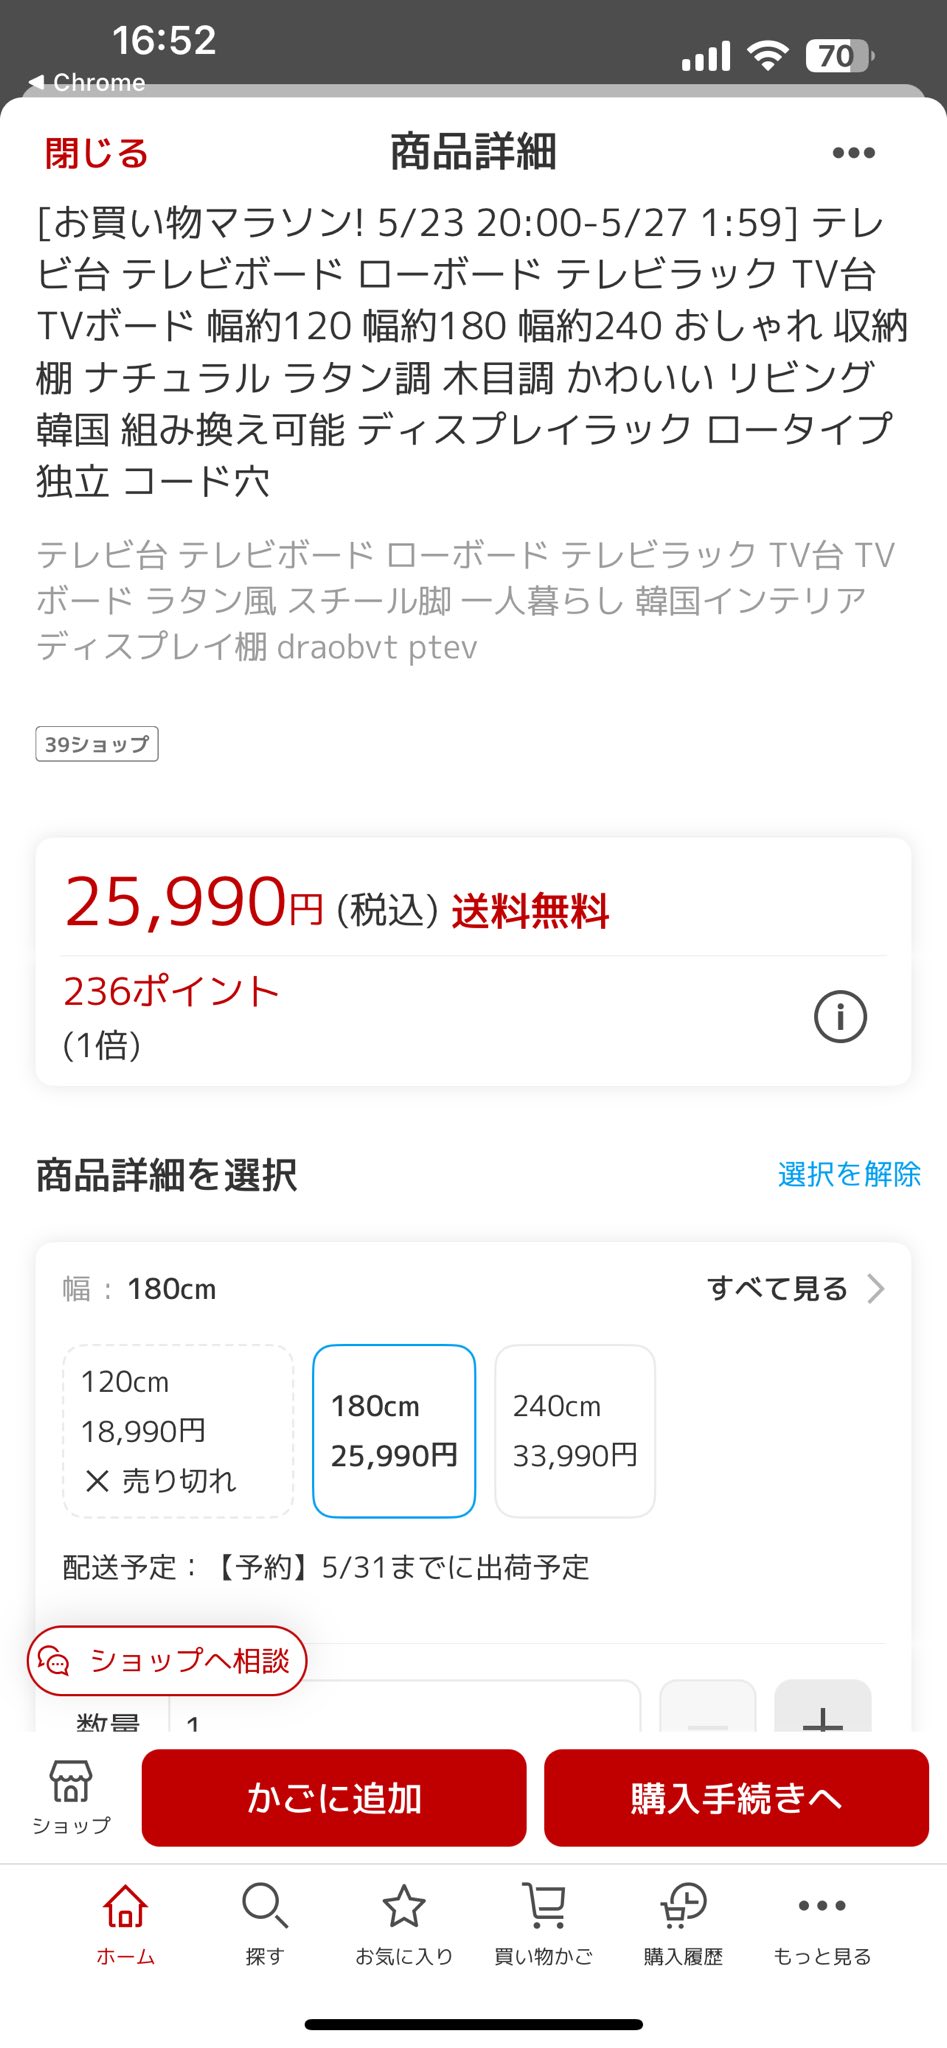Open the three-dot options menu
The width and height of the screenshot is (947, 2048).
853,153
